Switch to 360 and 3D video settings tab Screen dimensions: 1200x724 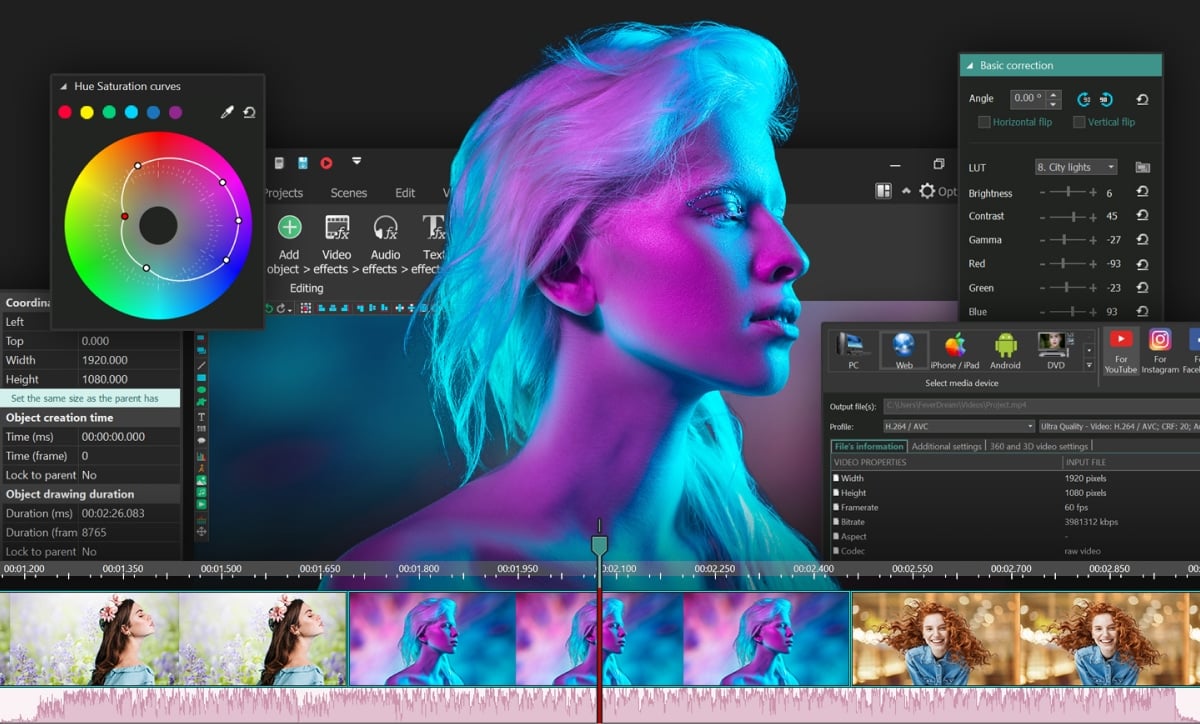pyautogui.click(x=1039, y=446)
